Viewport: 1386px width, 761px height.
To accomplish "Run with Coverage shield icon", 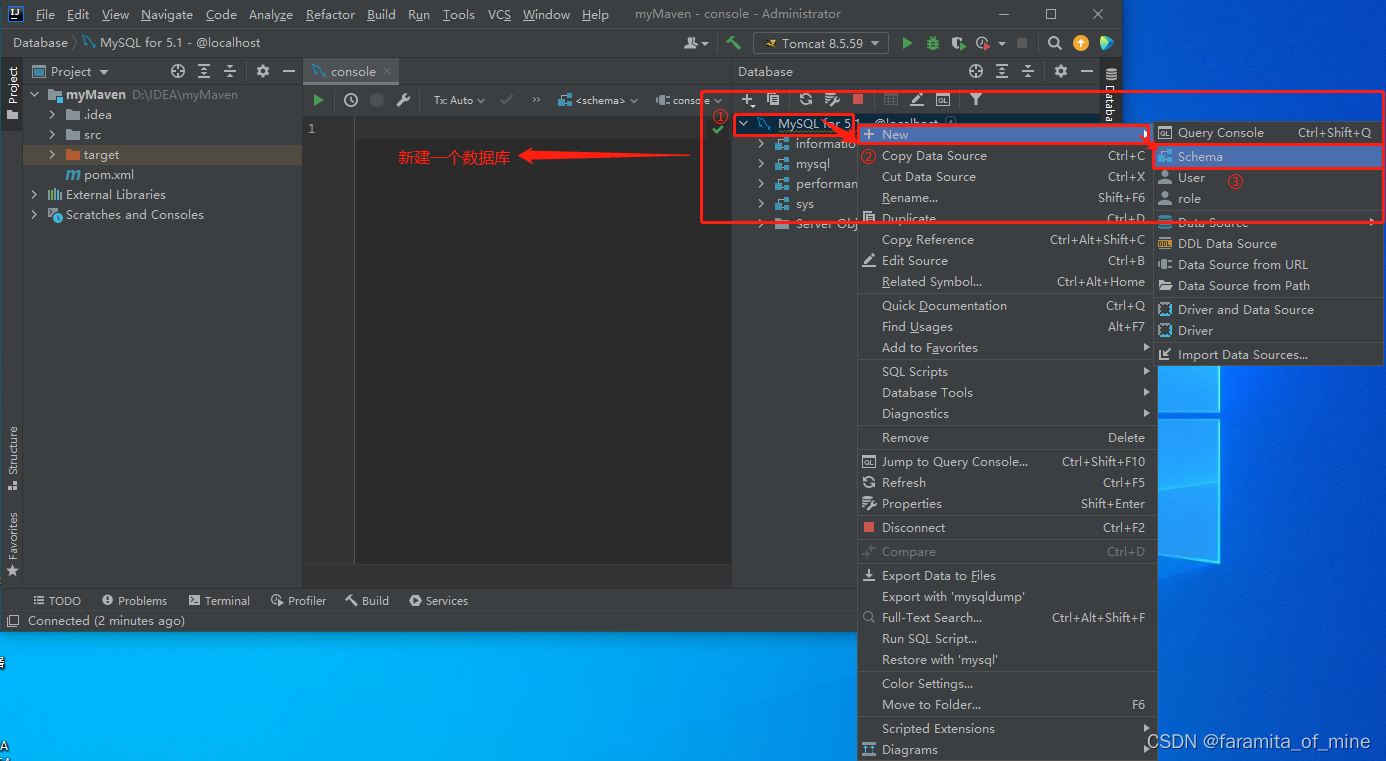I will (958, 43).
